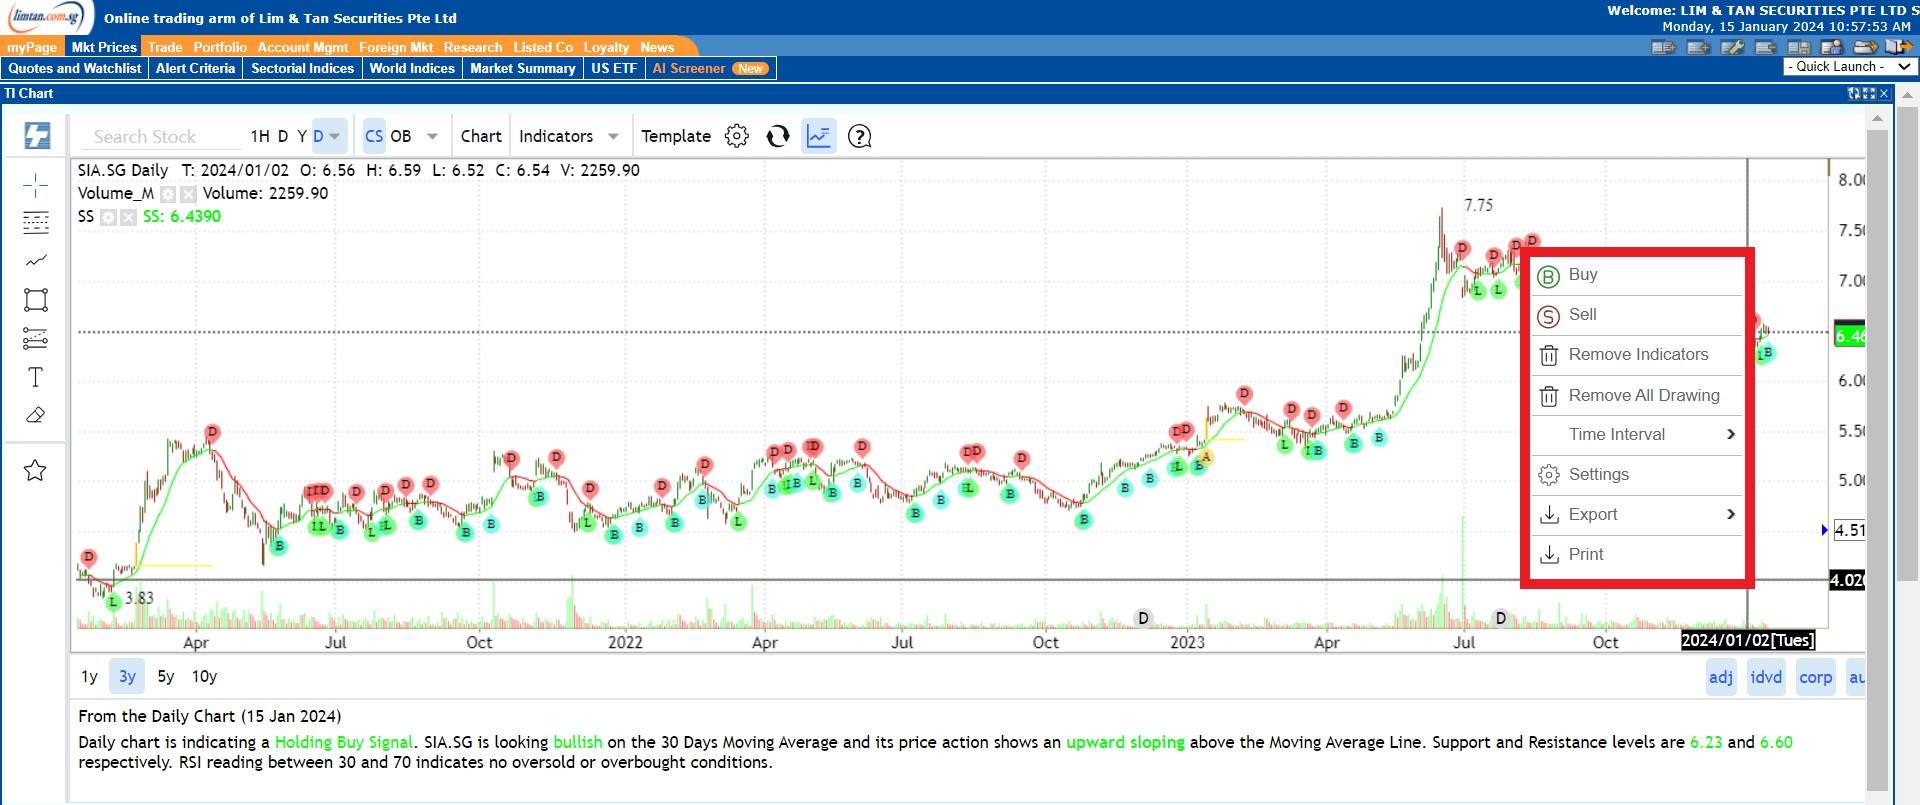Image resolution: width=1920 pixels, height=805 pixels.
Task: Open the Mkt Prices tab
Action: pyautogui.click(x=104, y=47)
